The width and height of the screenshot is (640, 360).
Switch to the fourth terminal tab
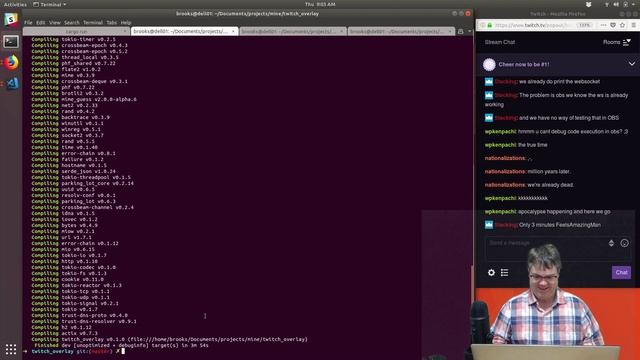[x=401, y=31]
